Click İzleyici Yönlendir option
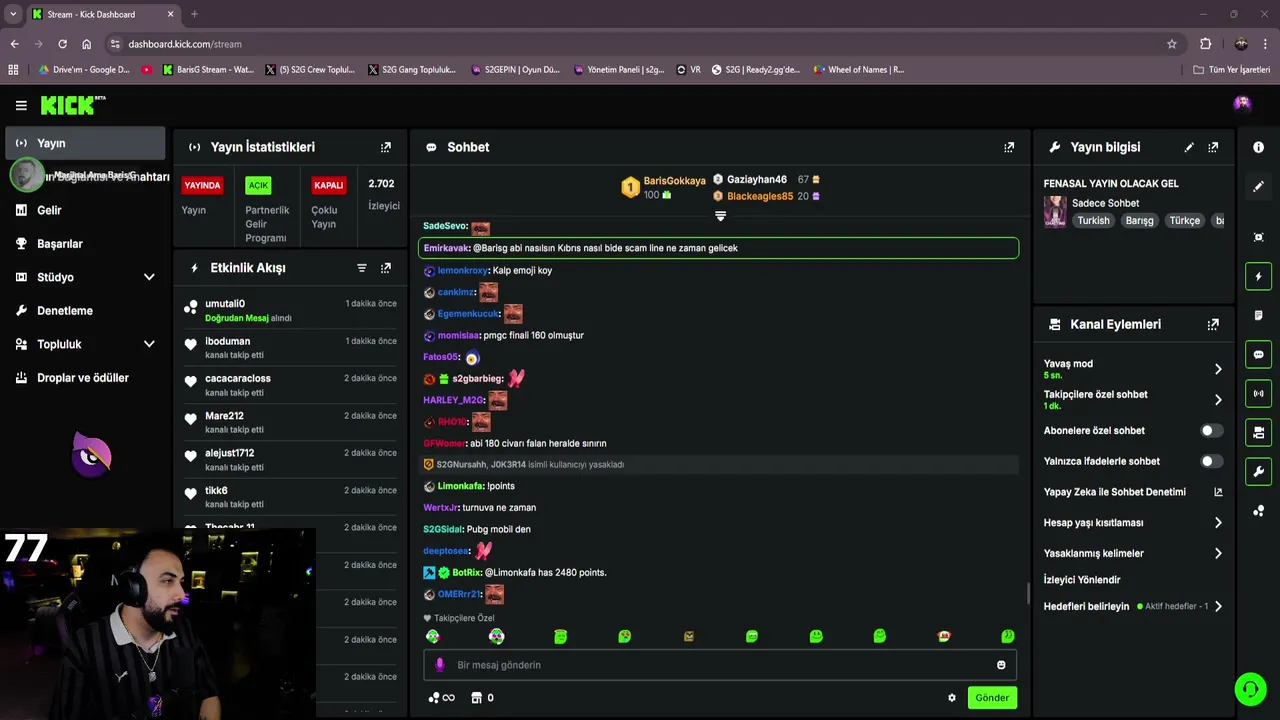Screen dimensions: 1280x720 coord(1082,580)
